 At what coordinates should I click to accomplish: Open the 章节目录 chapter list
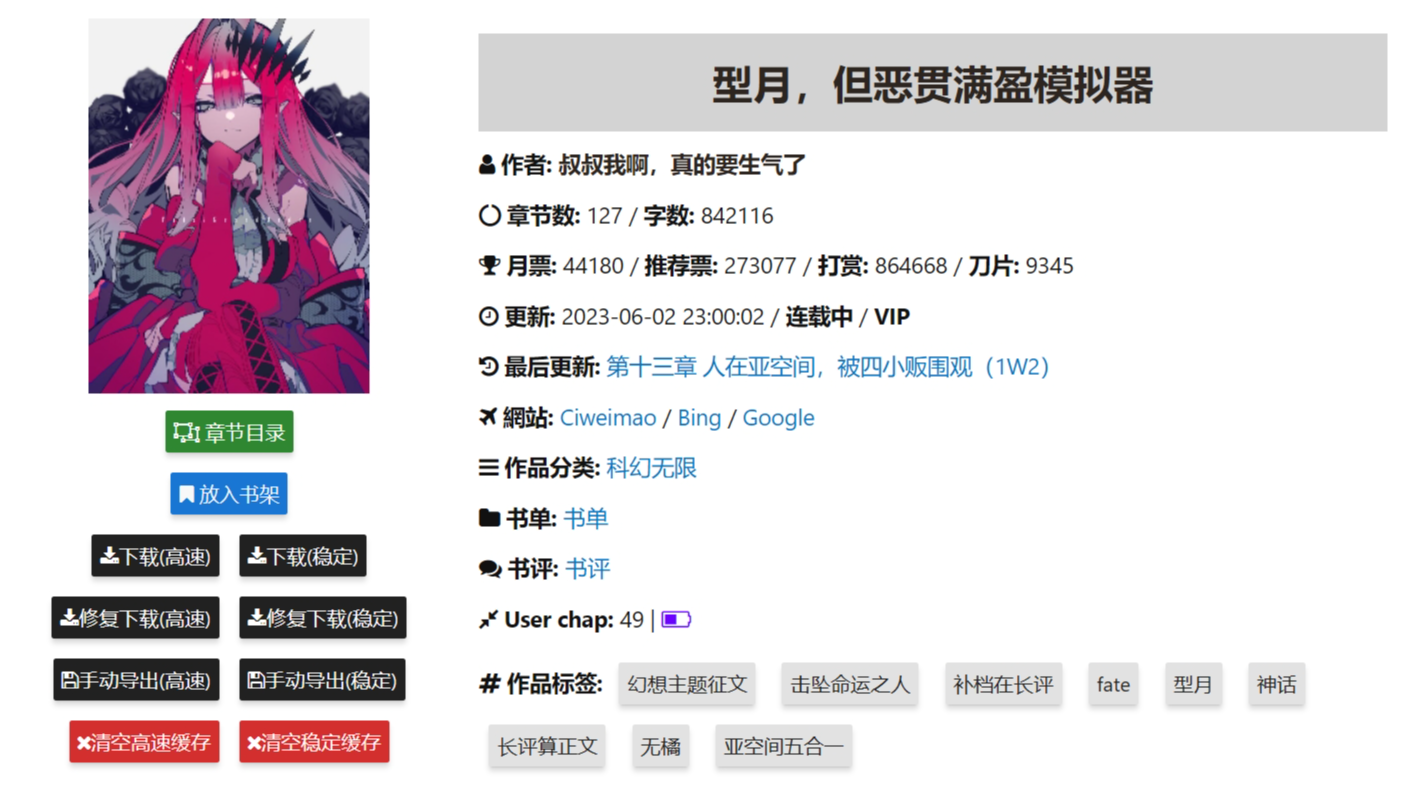click(x=229, y=432)
